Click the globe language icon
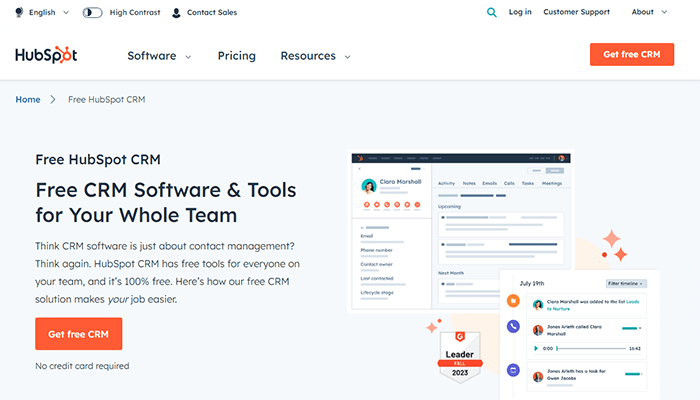This screenshot has width=700, height=400. point(20,13)
